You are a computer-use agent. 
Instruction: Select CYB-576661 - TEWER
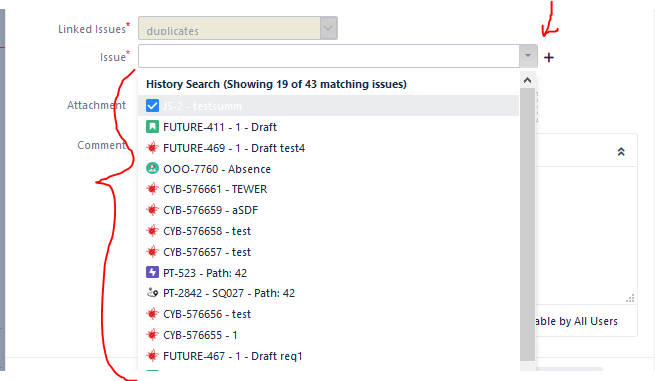click(328, 189)
